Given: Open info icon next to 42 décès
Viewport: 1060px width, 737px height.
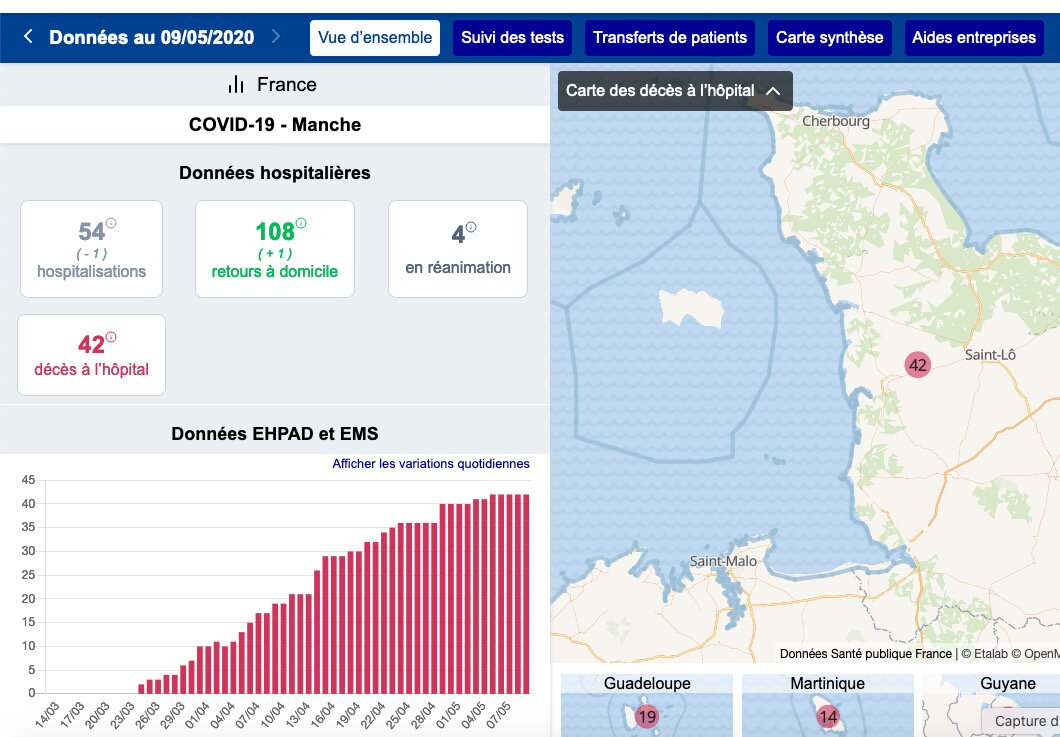Looking at the screenshot, I should pyautogui.click(x=111, y=337).
